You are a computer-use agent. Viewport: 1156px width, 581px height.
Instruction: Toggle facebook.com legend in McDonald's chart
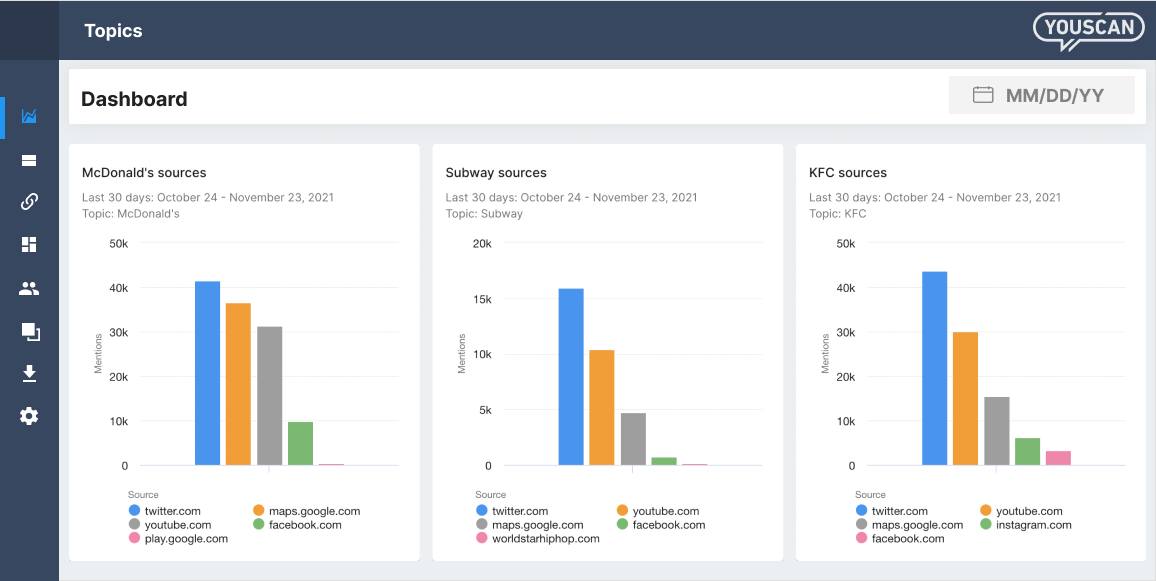click(x=297, y=525)
